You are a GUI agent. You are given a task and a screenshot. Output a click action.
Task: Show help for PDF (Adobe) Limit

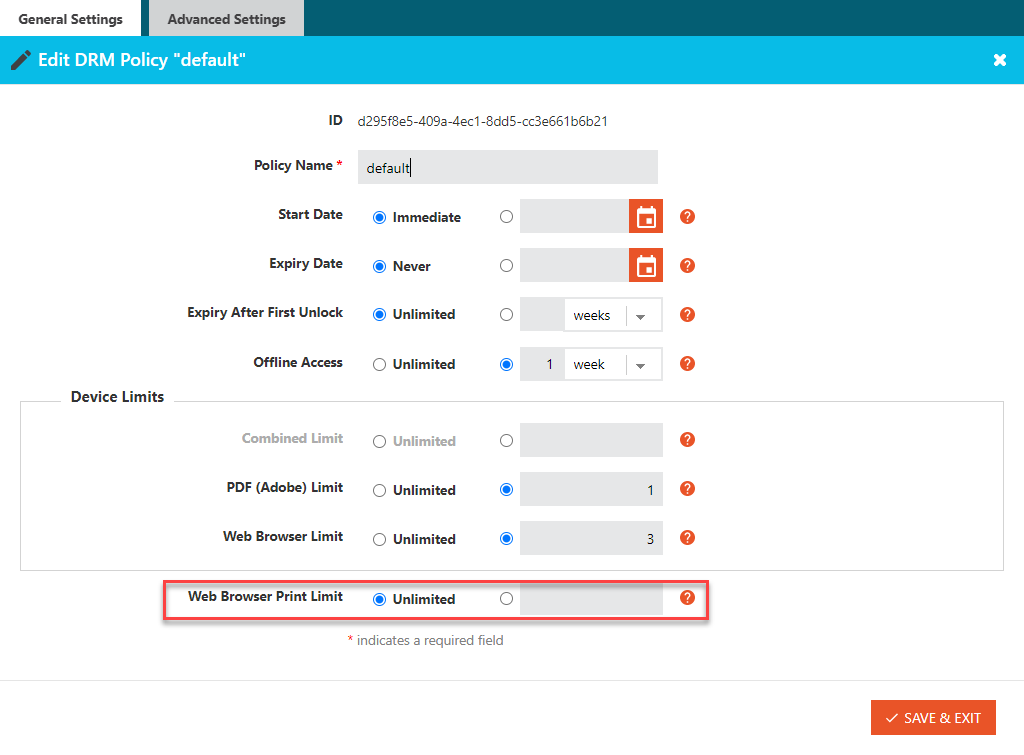pos(687,489)
